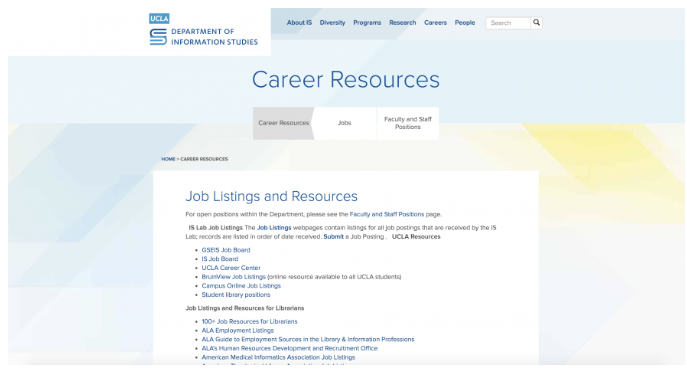The width and height of the screenshot is (687, 369).
Task: Follow the Submit a Job Posting link
Action: [333, 237]
